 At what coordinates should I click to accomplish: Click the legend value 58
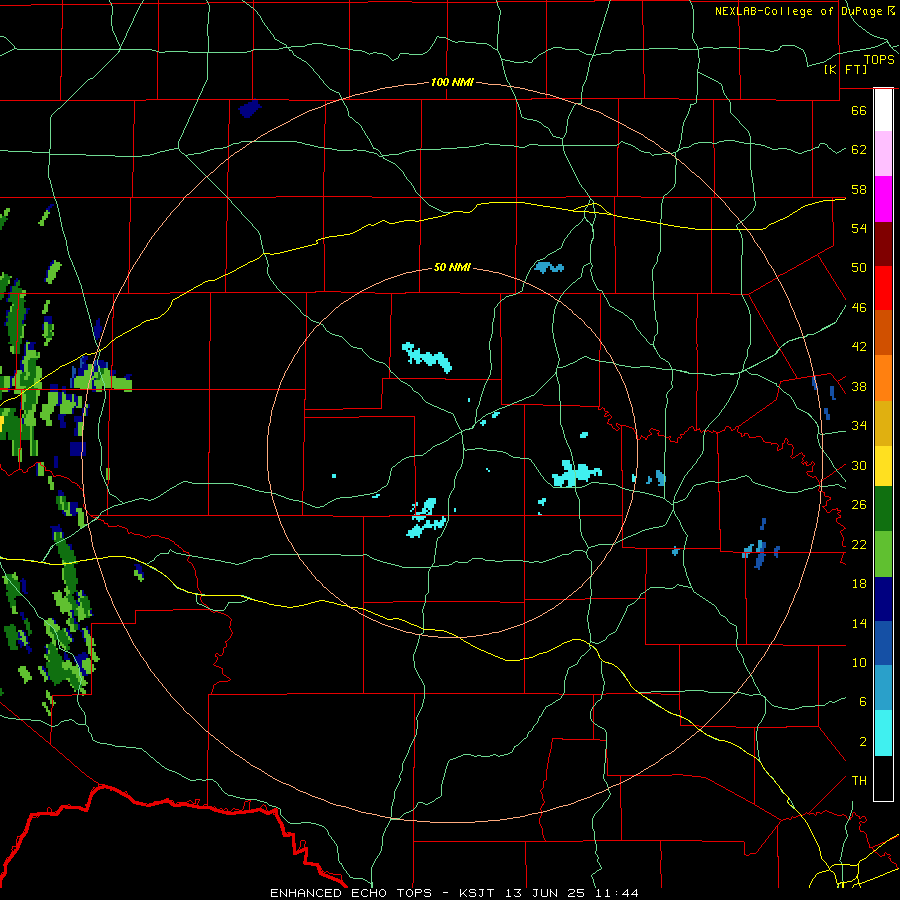click(859, 189)
